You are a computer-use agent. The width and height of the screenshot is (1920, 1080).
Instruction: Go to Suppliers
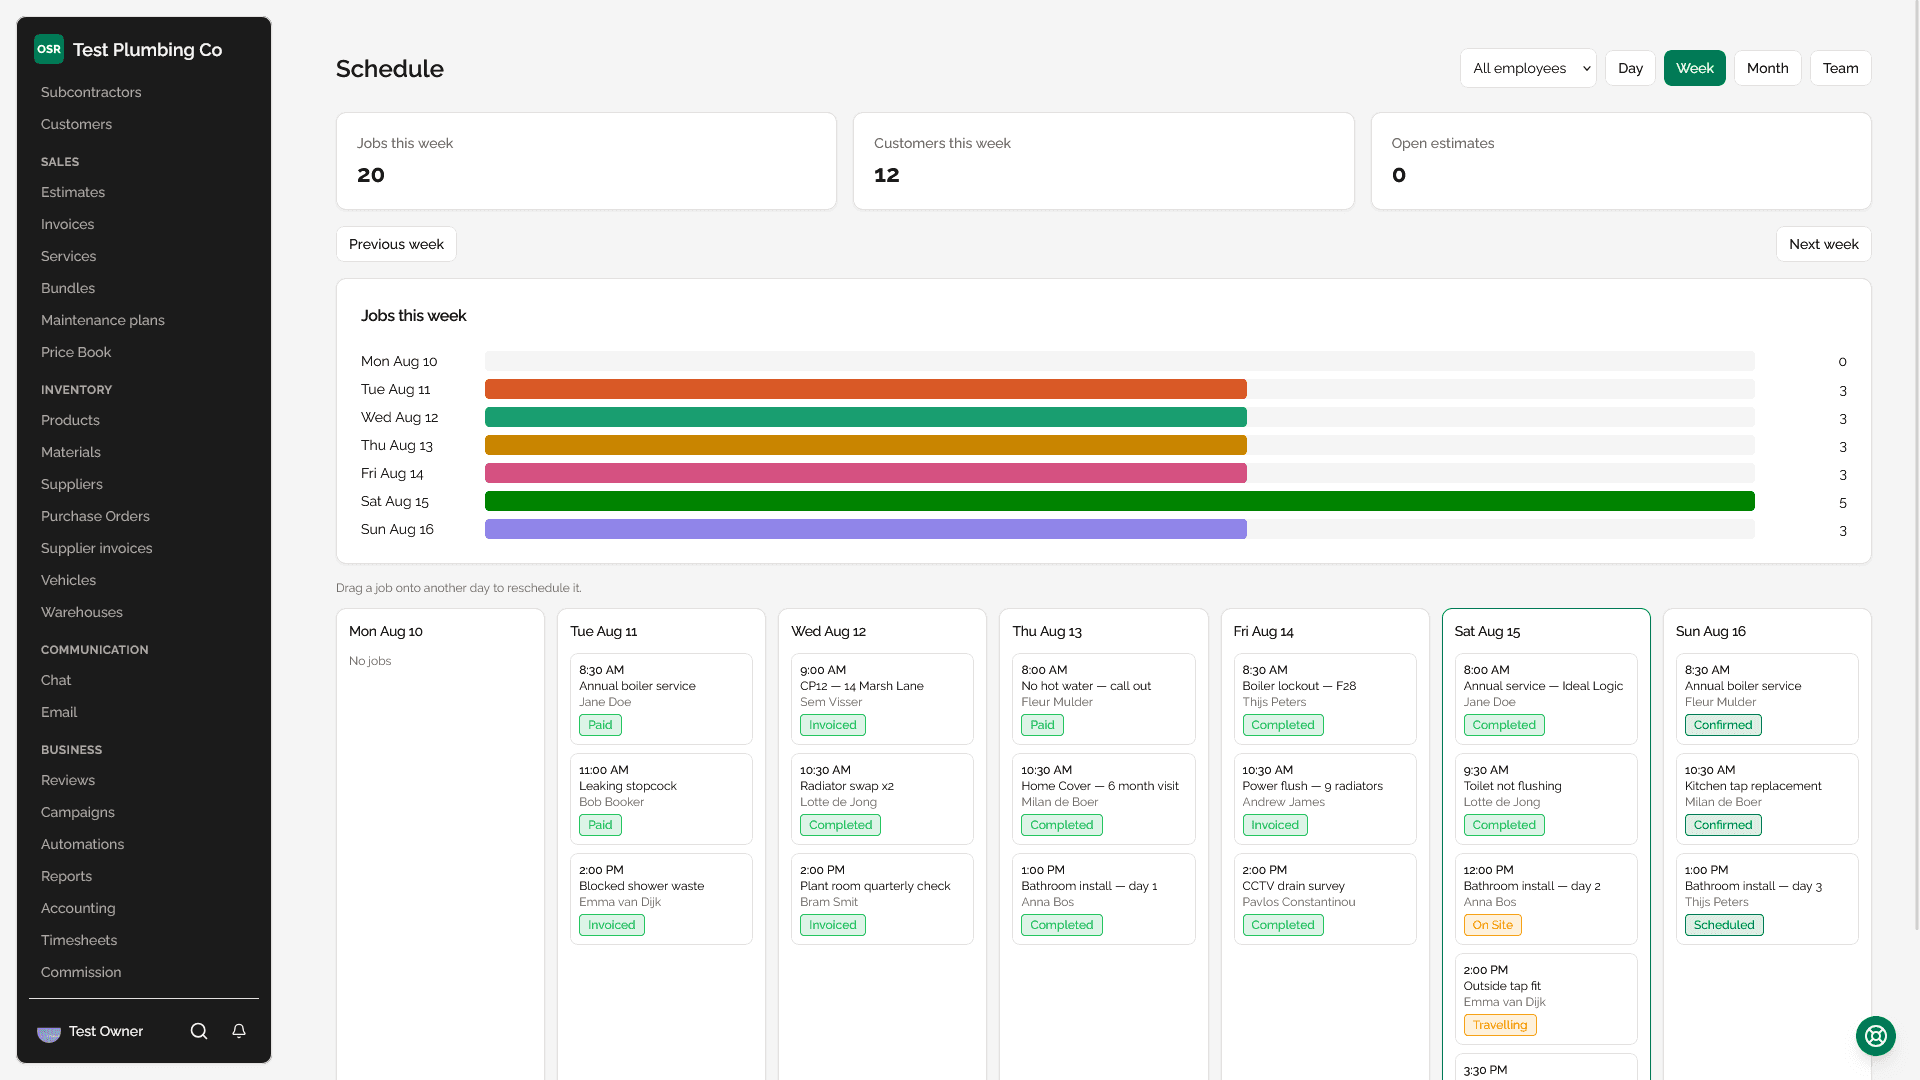(x=72, y=484)
